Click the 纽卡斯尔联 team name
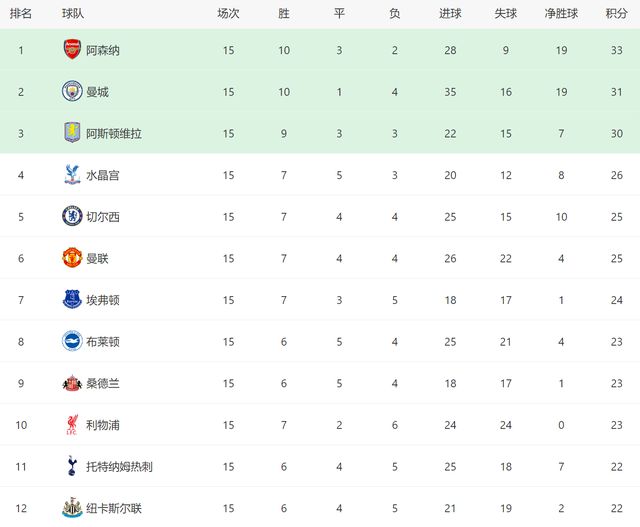 (114, 508)
